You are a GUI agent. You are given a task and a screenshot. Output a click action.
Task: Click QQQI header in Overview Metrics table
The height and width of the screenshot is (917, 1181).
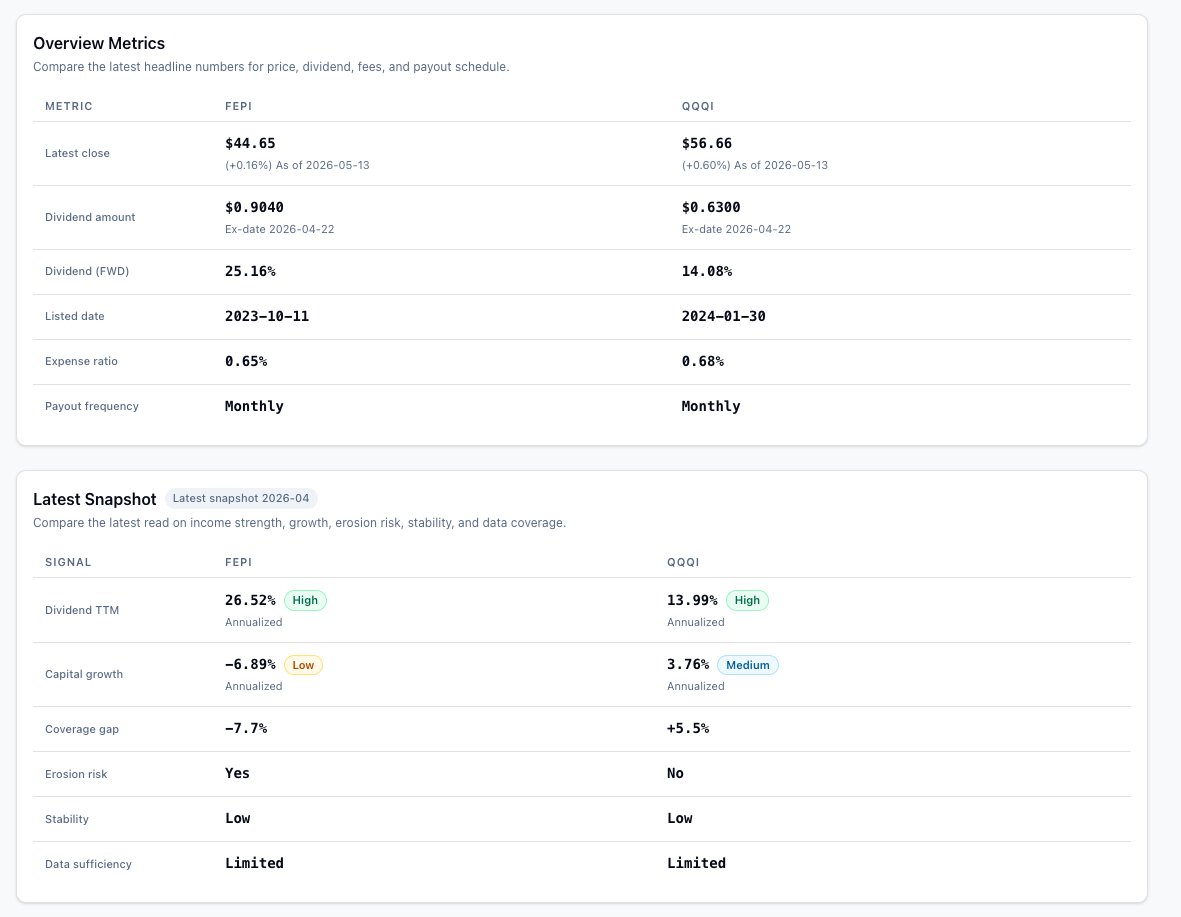point(697,106)
